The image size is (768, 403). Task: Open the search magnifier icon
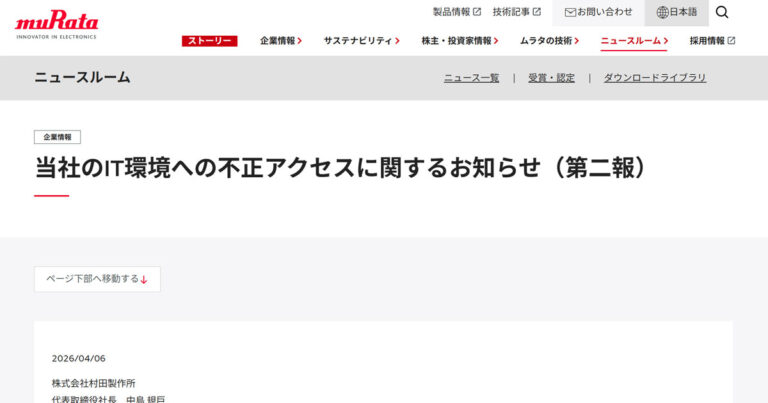722,12
